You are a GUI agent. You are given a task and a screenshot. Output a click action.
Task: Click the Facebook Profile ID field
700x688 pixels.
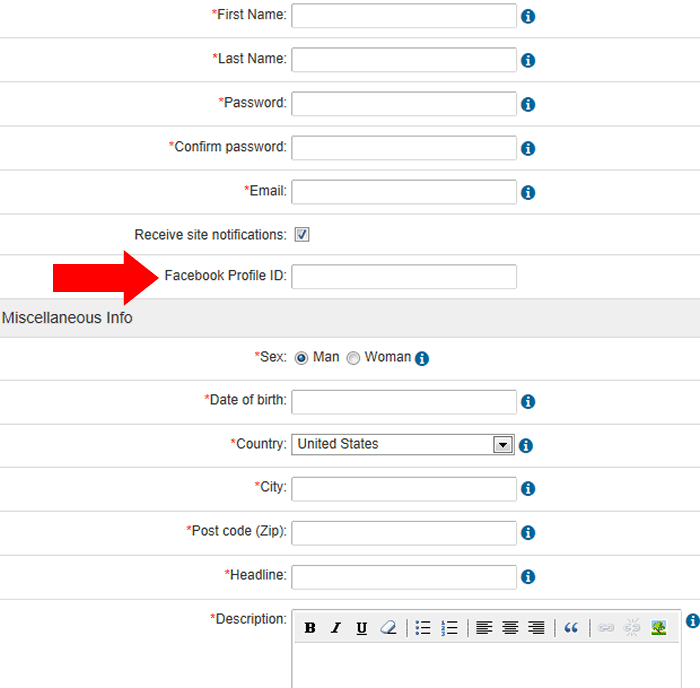404,277
